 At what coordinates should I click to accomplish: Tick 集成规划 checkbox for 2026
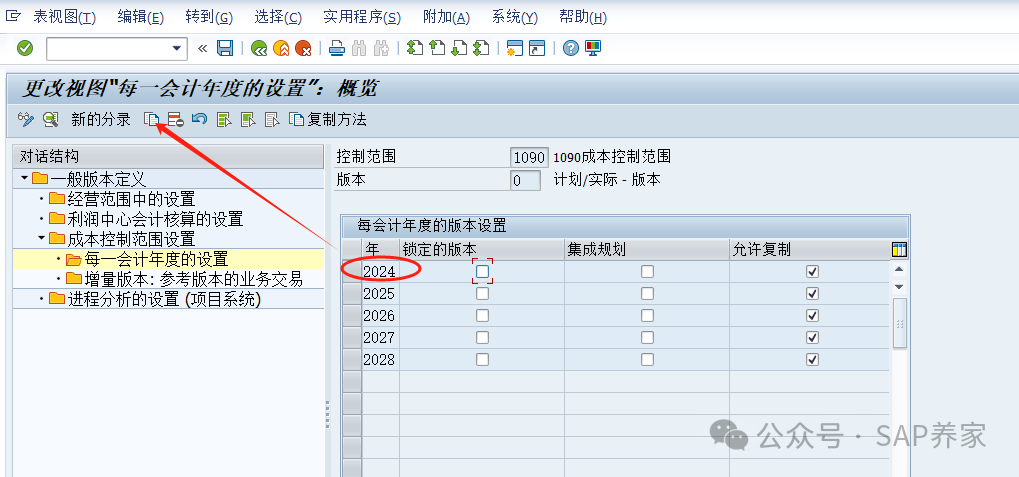click(647, 316)
